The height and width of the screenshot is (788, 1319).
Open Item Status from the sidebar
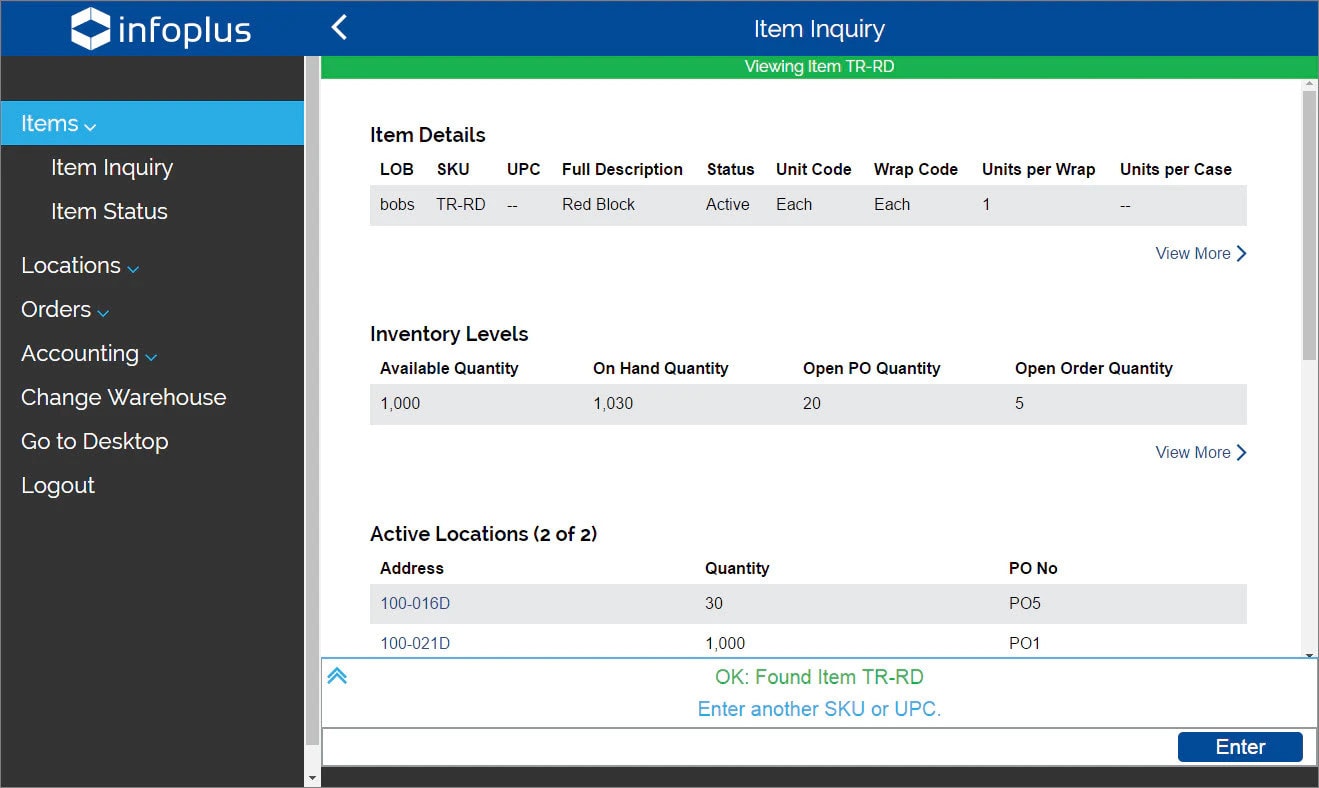pyautogui.click(x=108, y=211)
